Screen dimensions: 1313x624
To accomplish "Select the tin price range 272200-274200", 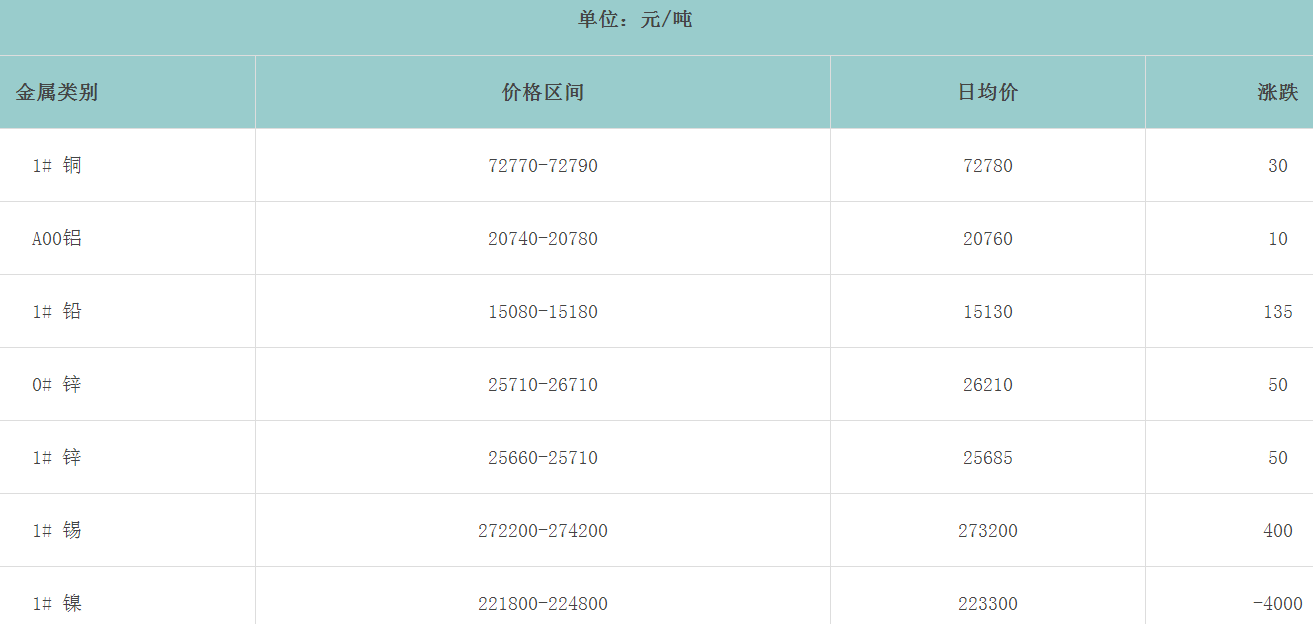I will [x=542, y=531].
